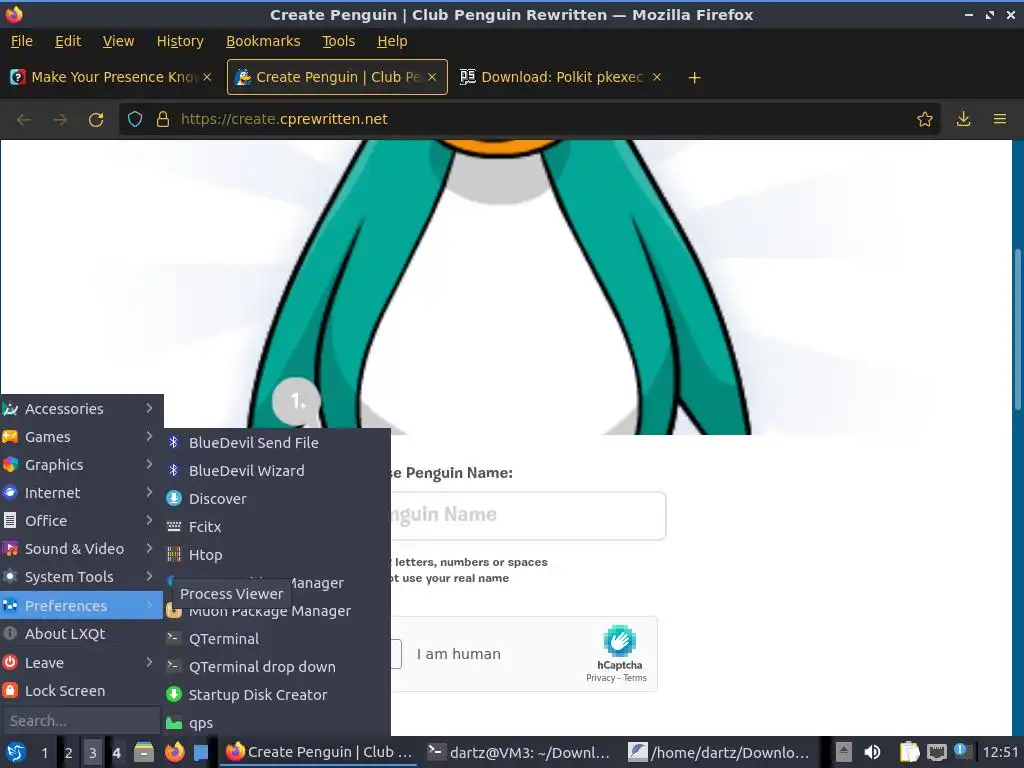Viewport: 1024px width, 768px height.
Task: Launch BlueDevil Wizard
Action: [277, 471]
